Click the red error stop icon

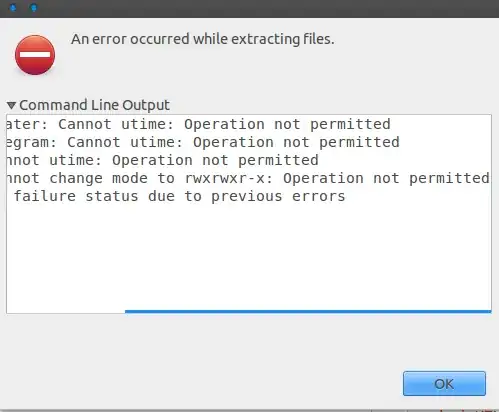click(x=35, y=55)
